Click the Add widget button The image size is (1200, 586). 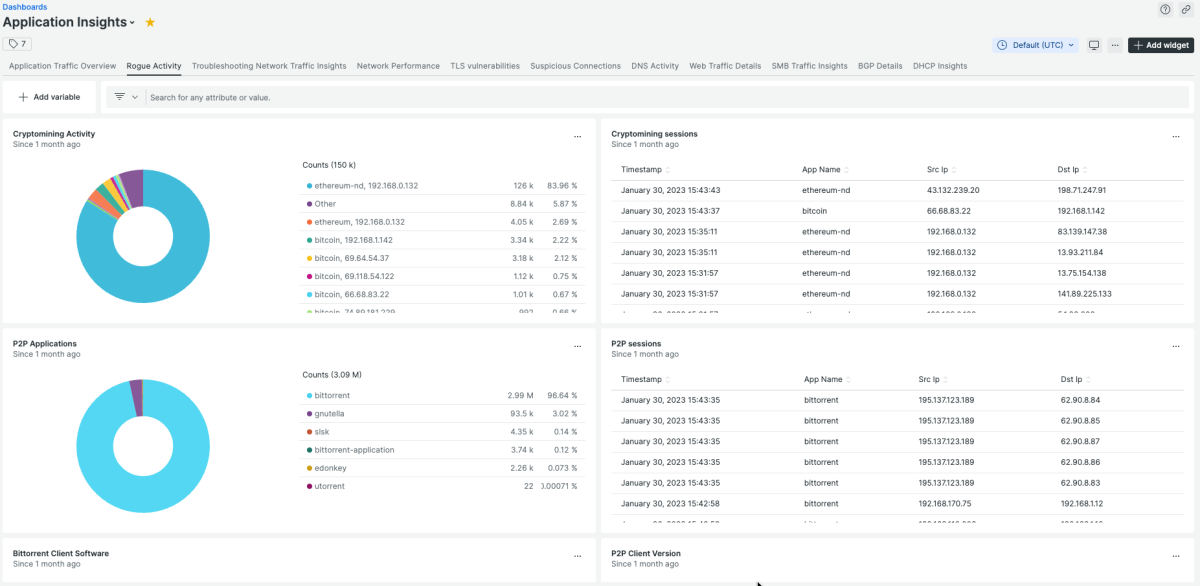pos(1160,45)
